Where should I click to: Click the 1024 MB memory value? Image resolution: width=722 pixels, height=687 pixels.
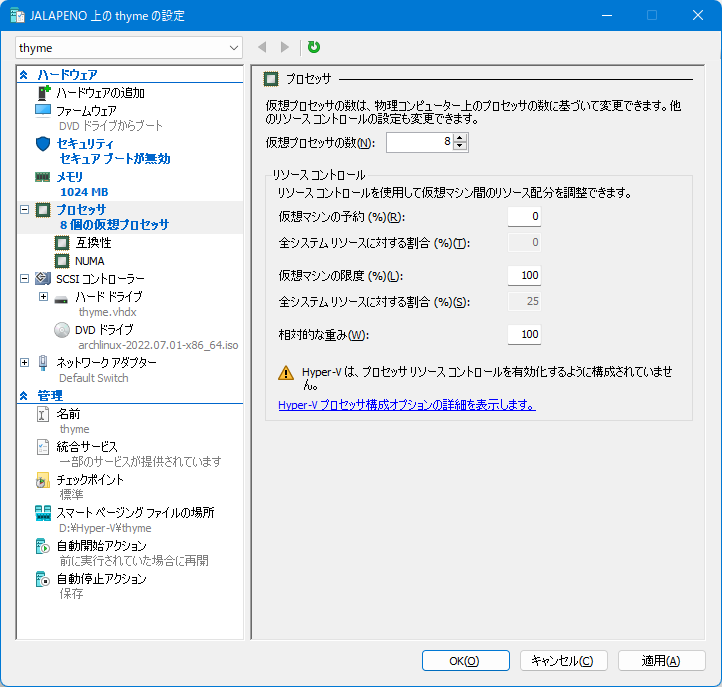click(84, 192)
